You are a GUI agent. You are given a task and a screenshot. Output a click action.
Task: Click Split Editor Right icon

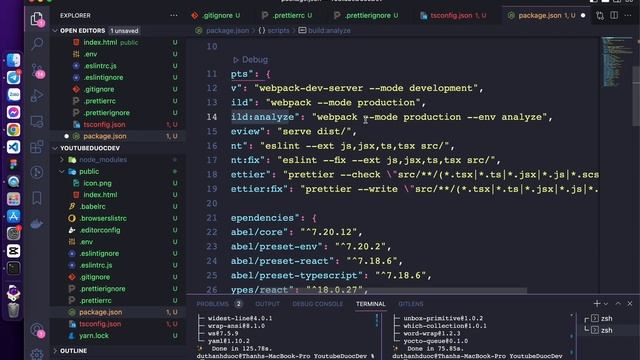pos(613,16)
